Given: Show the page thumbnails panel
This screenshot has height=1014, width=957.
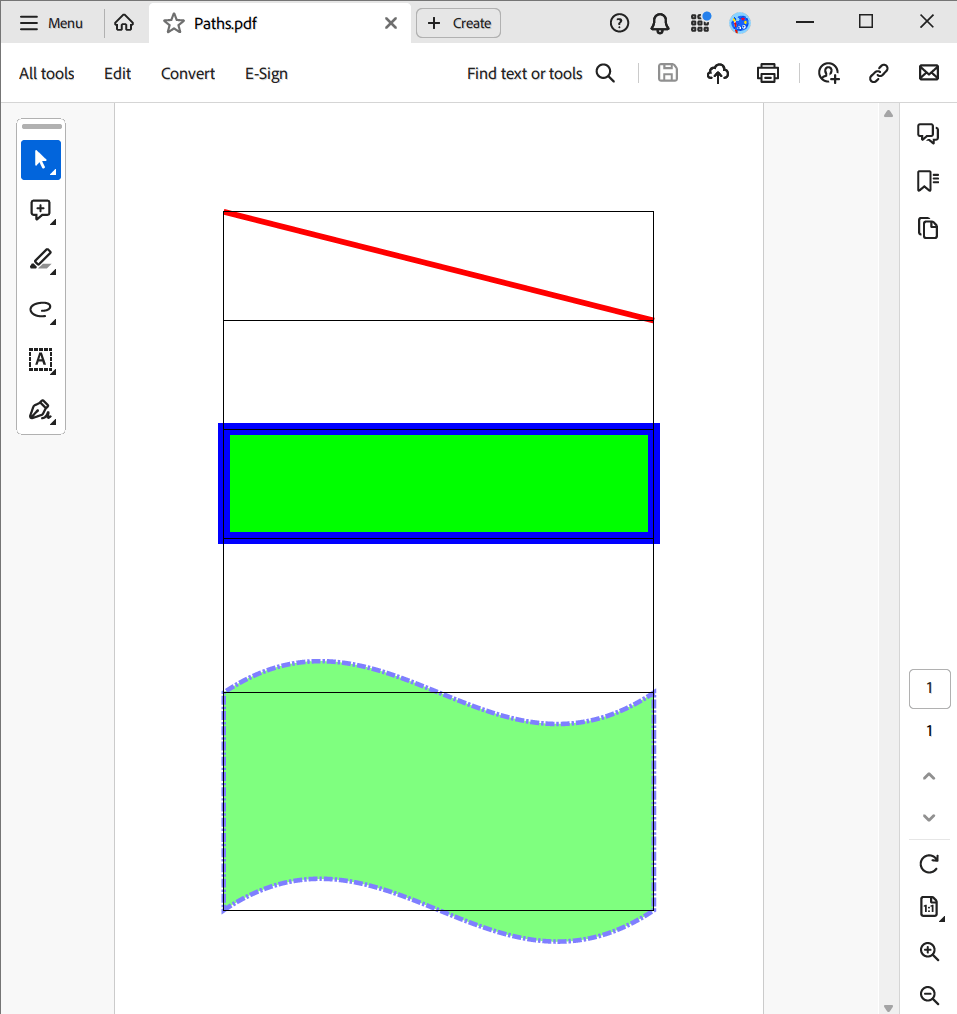Looking at the screenshot, I should 928,228.
